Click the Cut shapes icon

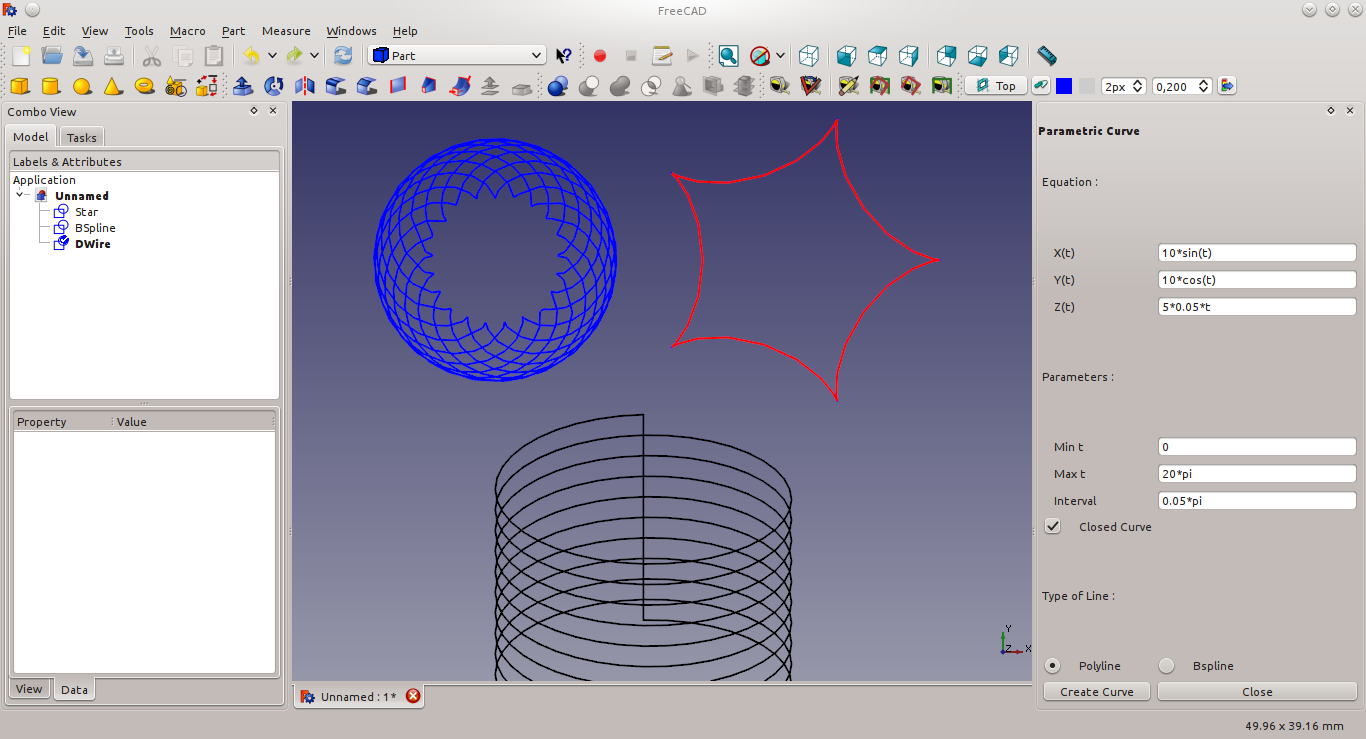[589, 86]
